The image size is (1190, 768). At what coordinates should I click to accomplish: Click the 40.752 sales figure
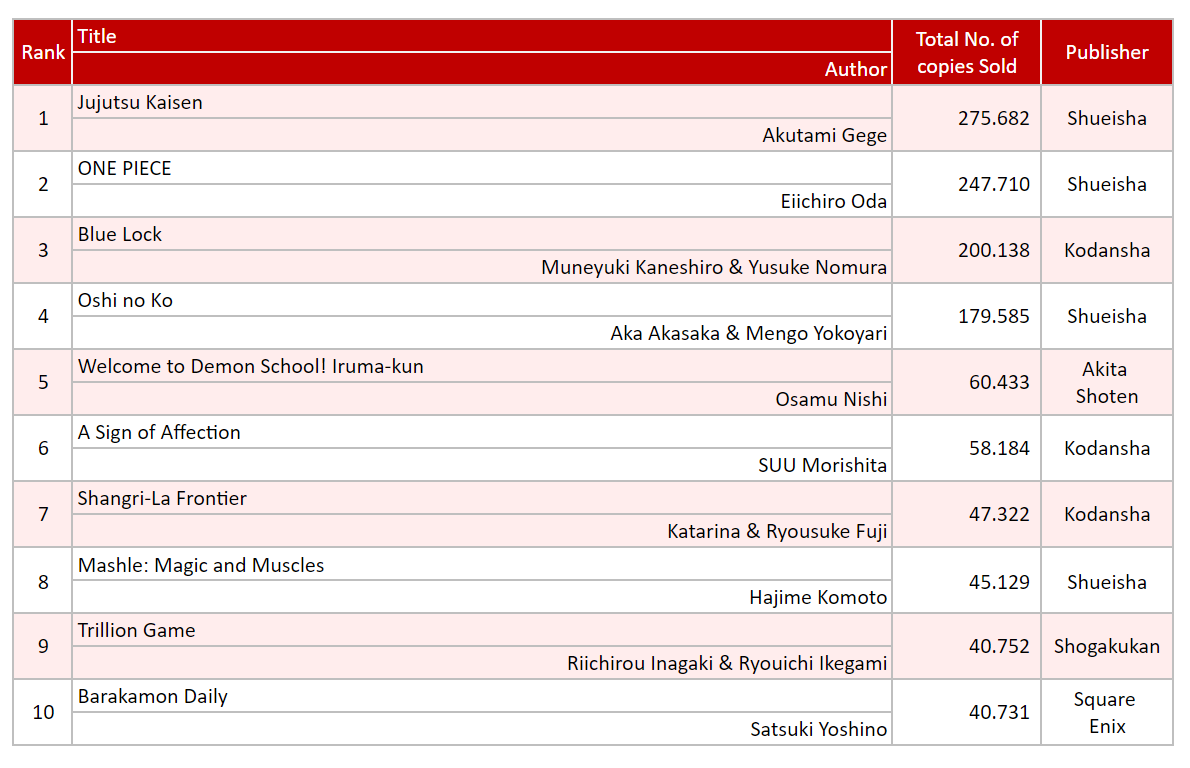pos(999,647)
